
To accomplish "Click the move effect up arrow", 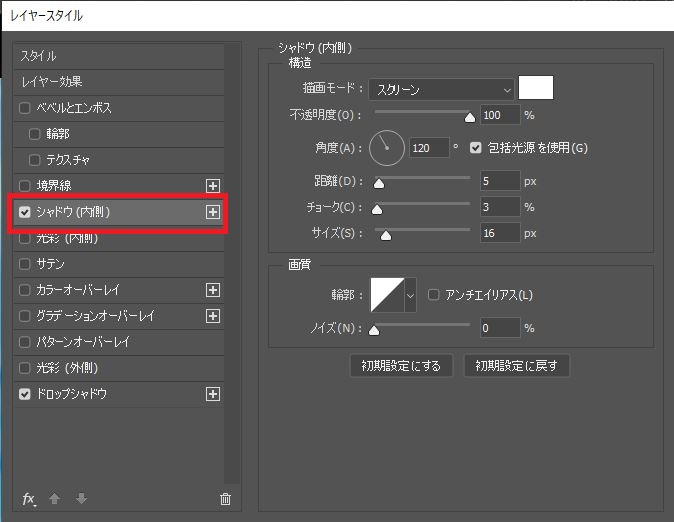I will point(55,499).
